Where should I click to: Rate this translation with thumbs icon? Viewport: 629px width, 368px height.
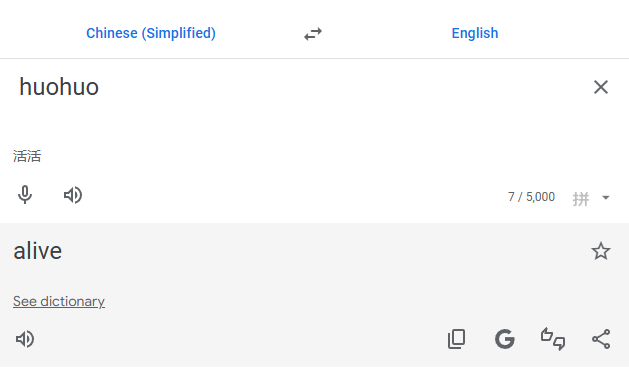coord(553,339)
